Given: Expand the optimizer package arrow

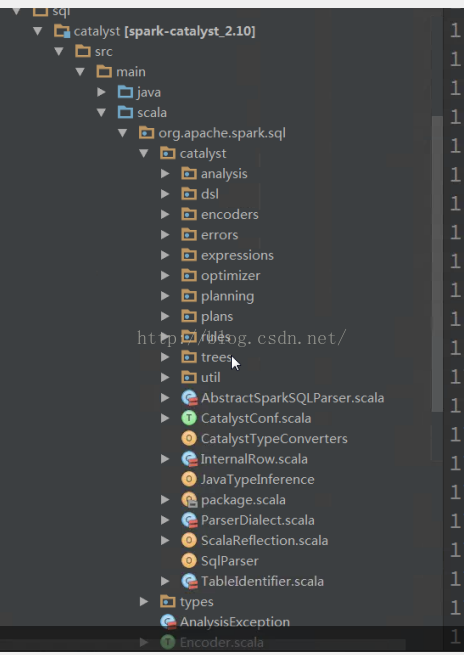Looking at the screenshot, I should (165, 275).
